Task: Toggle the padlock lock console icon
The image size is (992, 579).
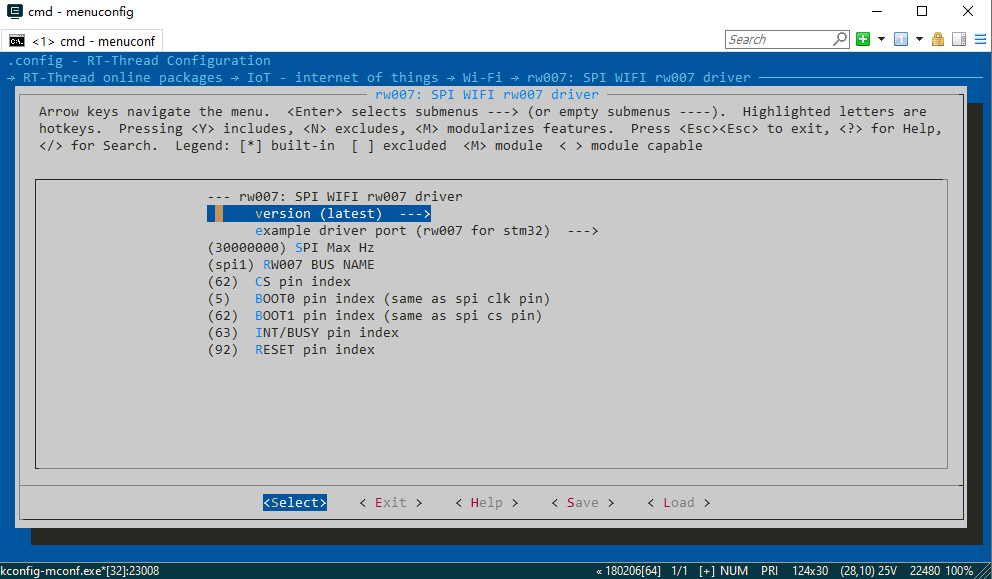Action: (x=938, y=40)
